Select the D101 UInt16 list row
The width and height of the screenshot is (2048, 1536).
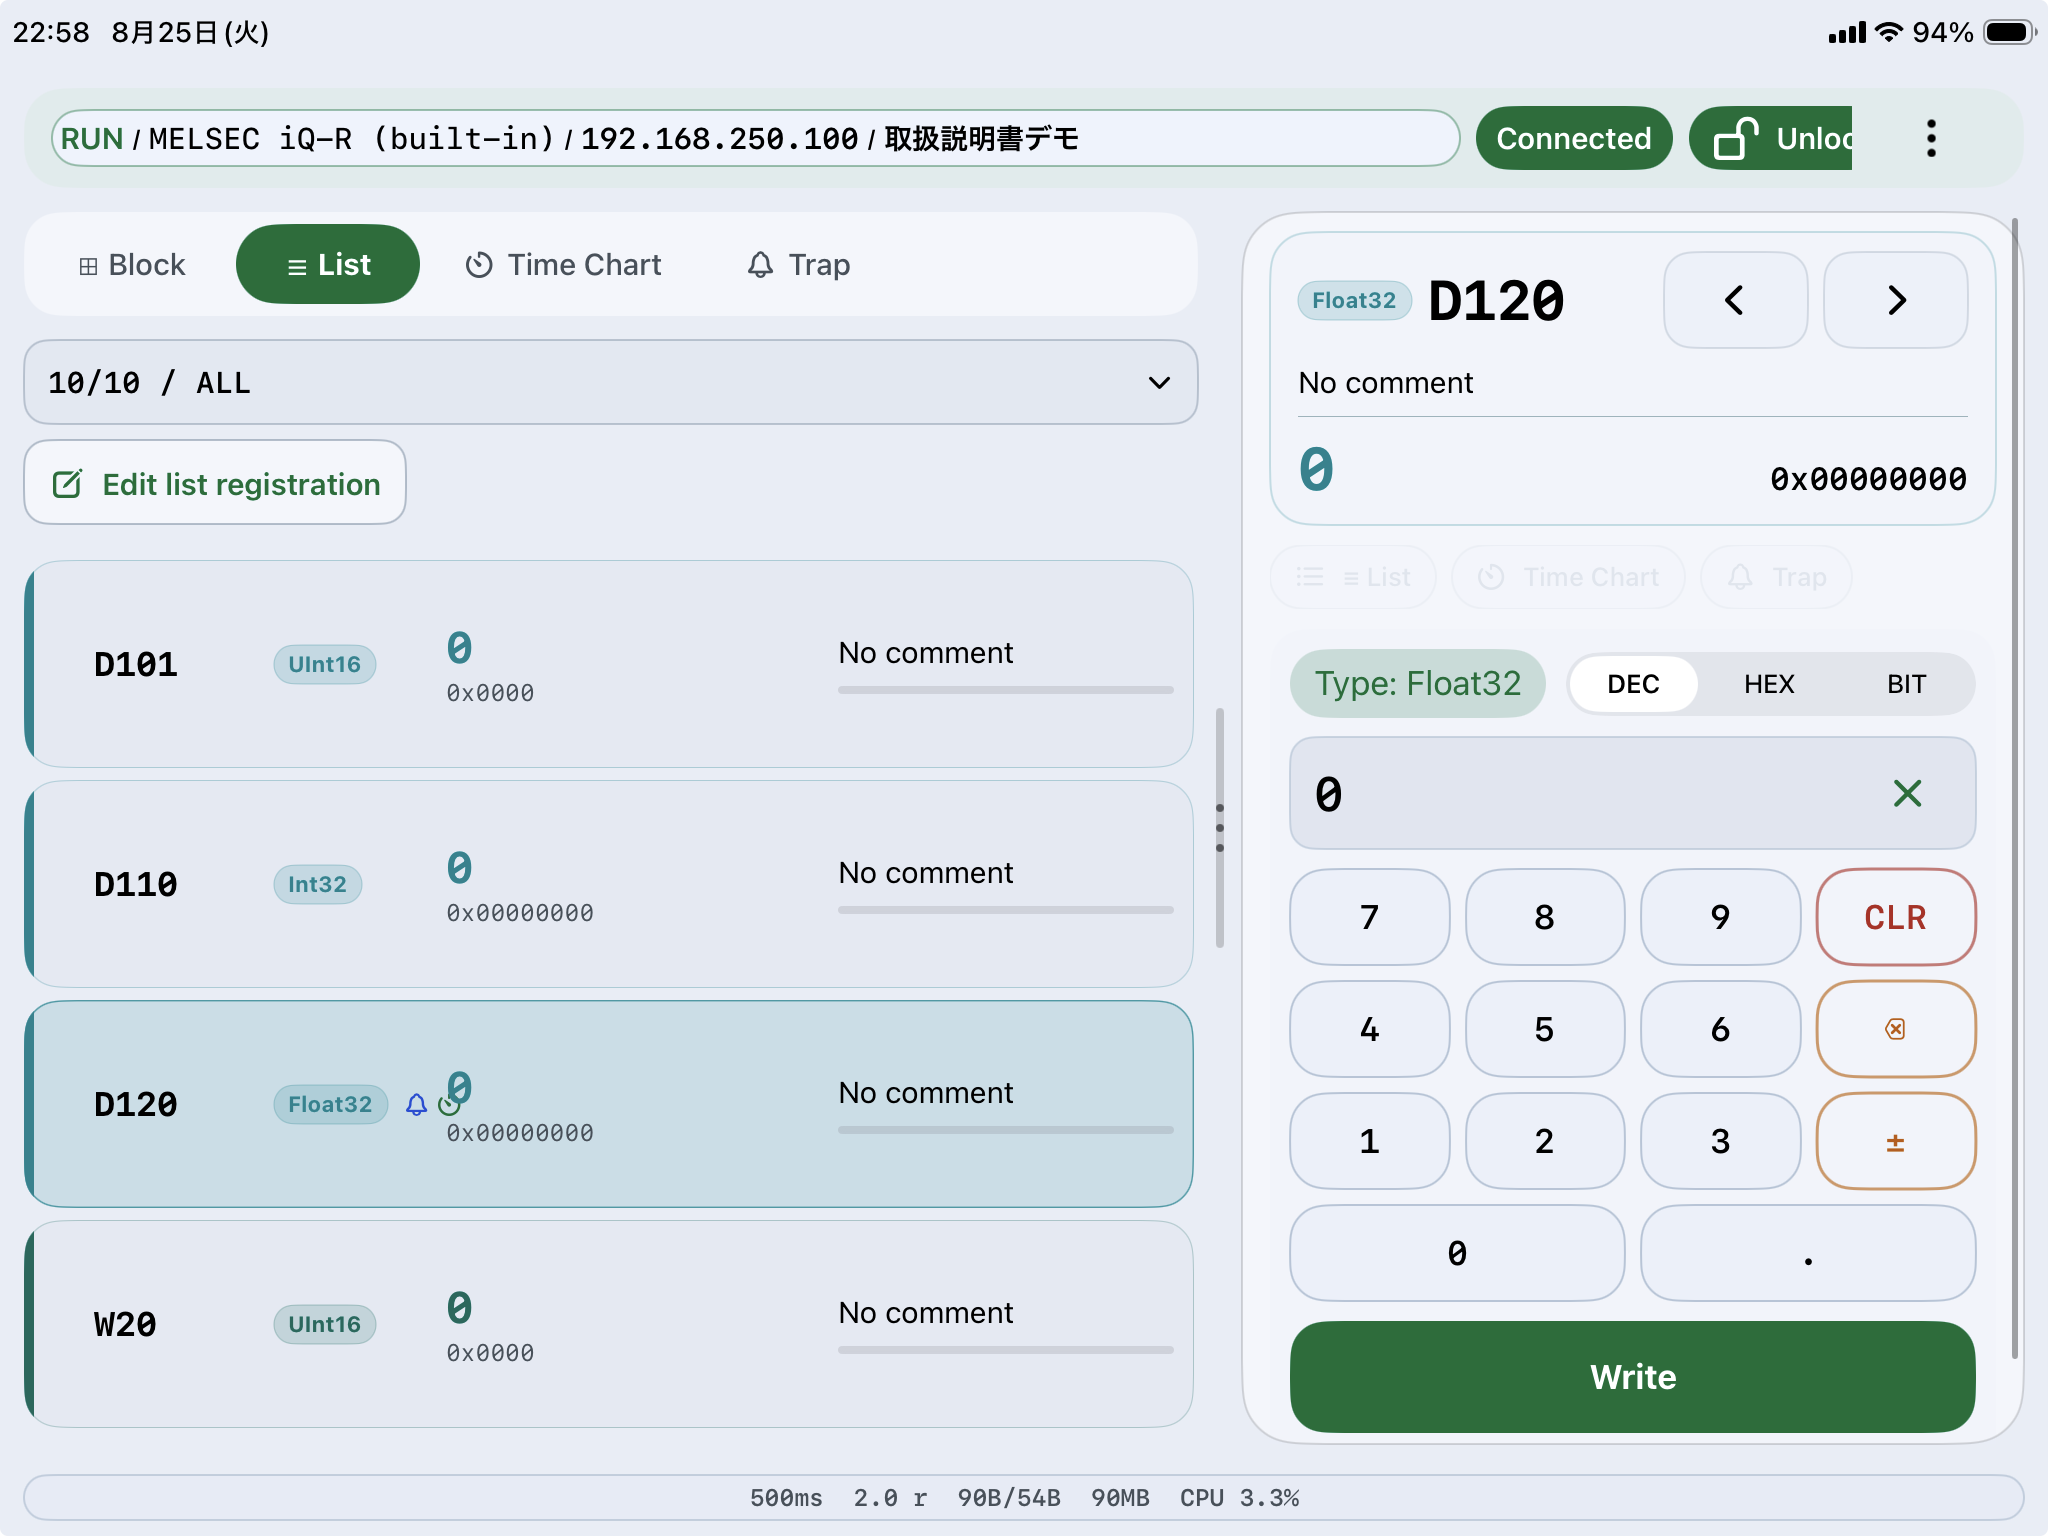609,664
